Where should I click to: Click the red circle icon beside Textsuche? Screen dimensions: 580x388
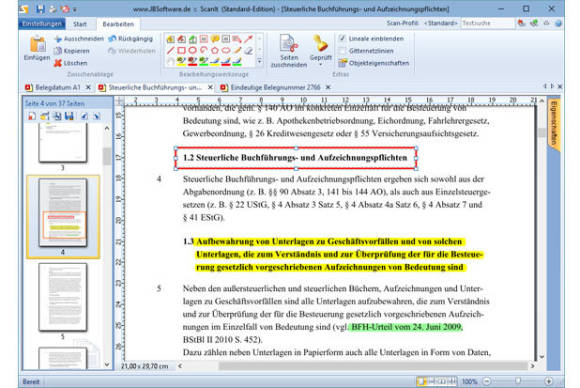tap(522, 23)
